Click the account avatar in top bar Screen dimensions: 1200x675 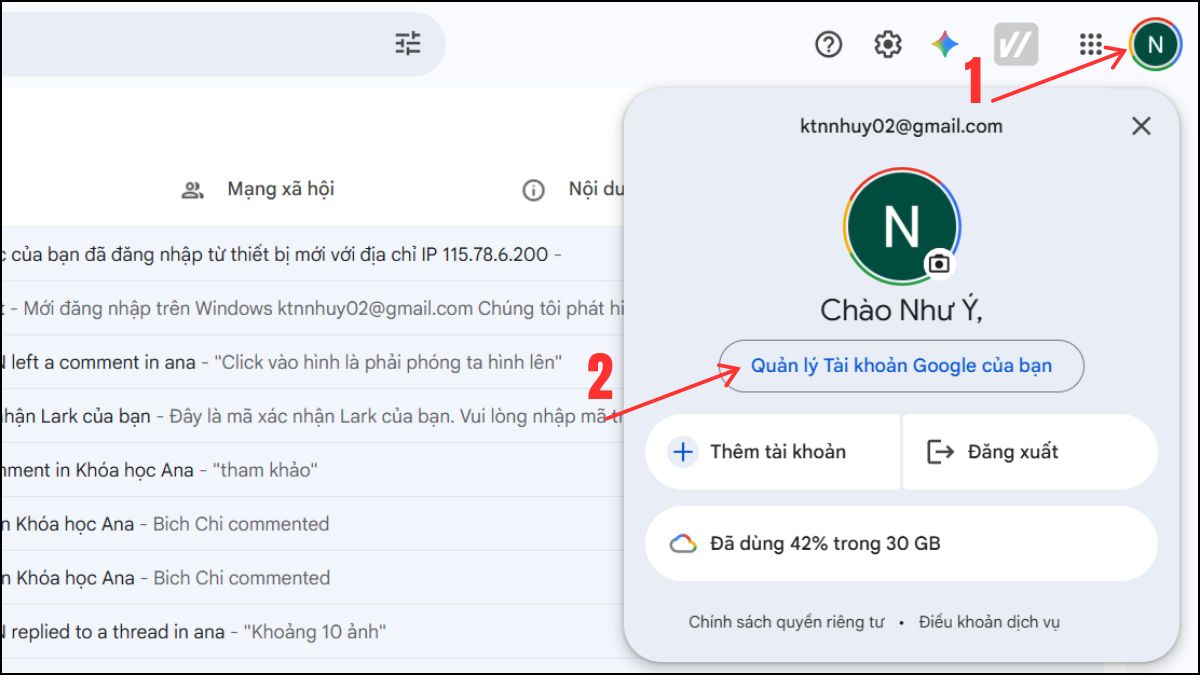1156,44
